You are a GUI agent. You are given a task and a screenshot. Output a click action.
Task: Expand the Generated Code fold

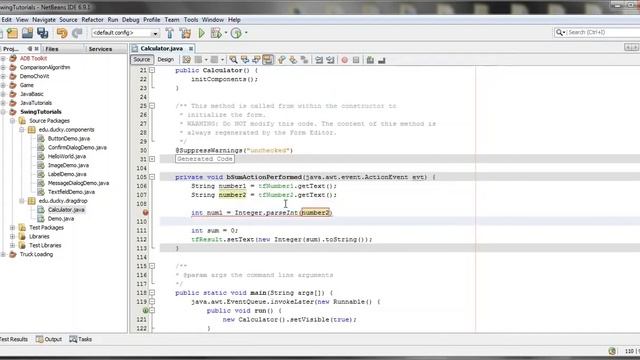tap(152, 159)
